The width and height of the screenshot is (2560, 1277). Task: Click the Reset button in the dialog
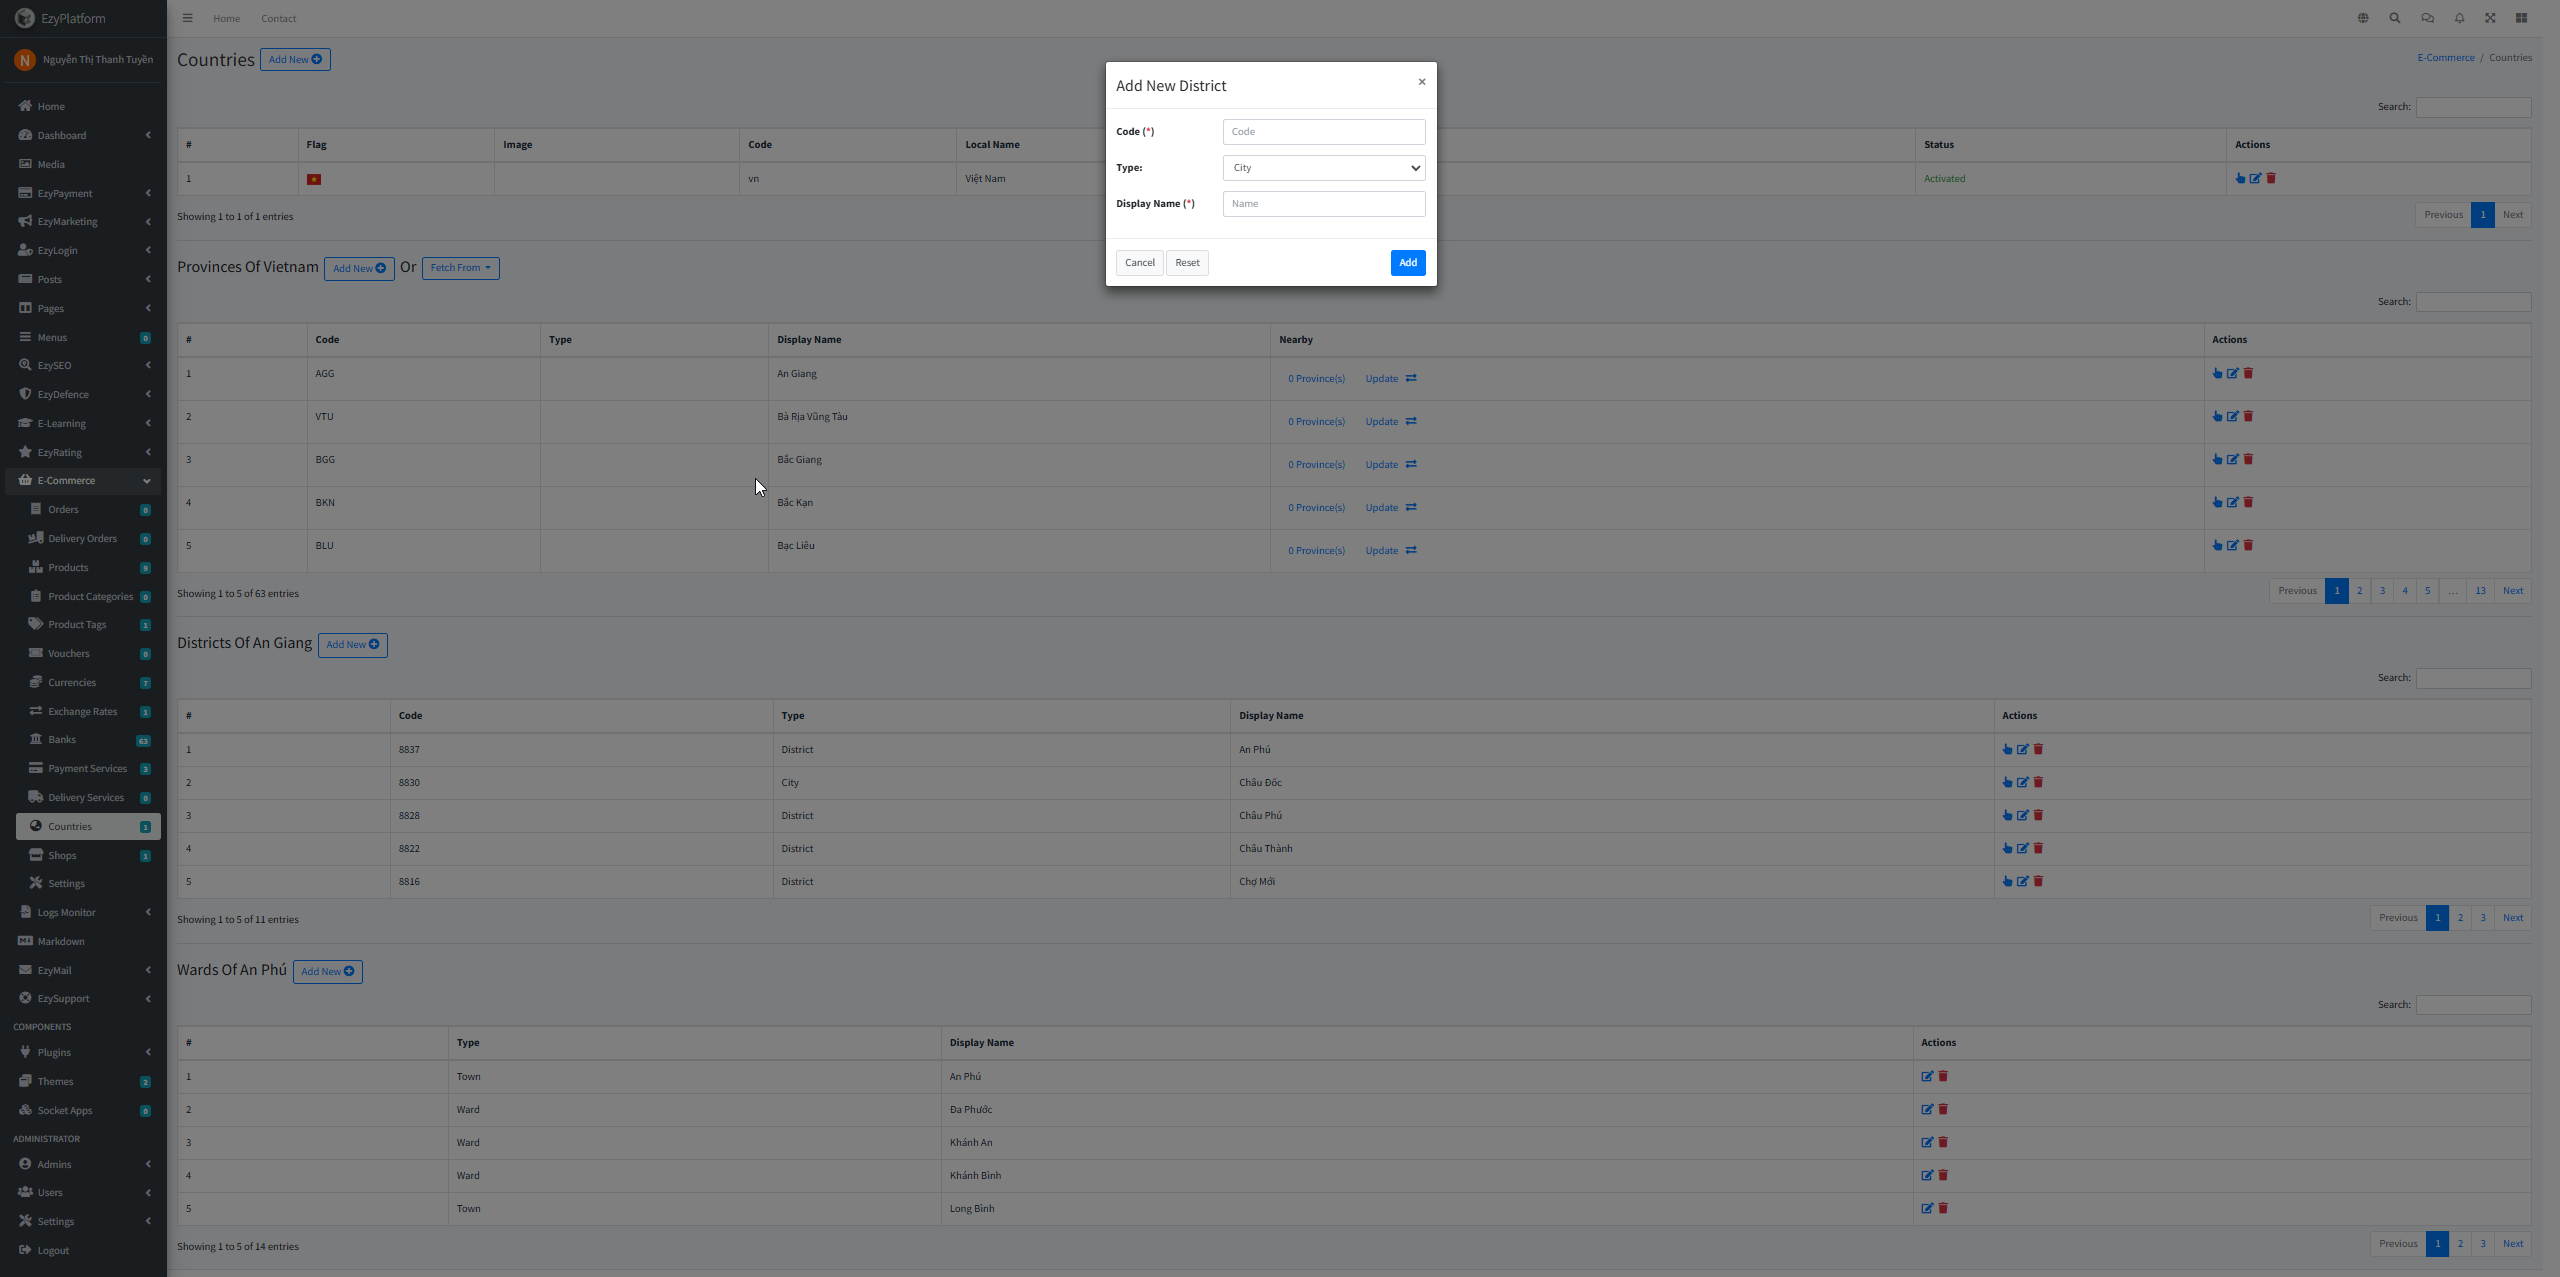1187,263
